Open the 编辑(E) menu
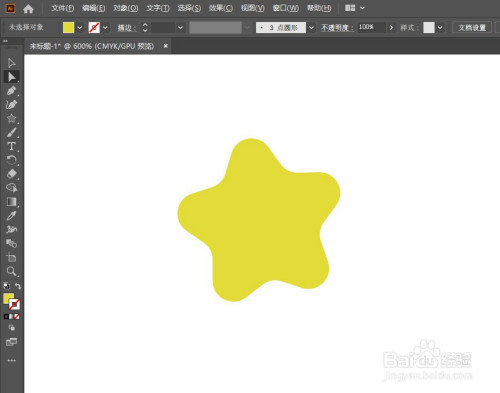Image resolution: width=500 pixels, height=393 pixels. (x=94, y=8)
